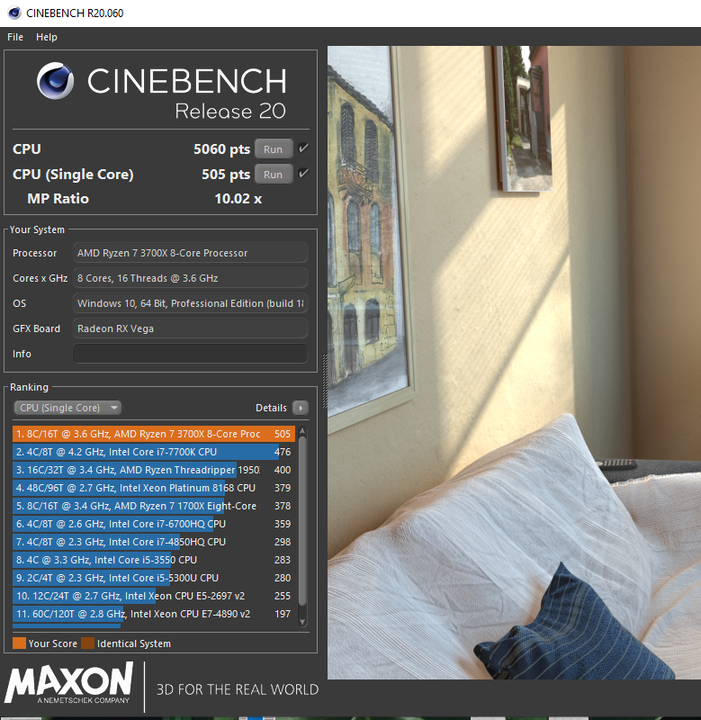This screenshot has width=701, height=720.
Task: Toggle the checkbox beside CPU Run
Action: coord(303,148)
